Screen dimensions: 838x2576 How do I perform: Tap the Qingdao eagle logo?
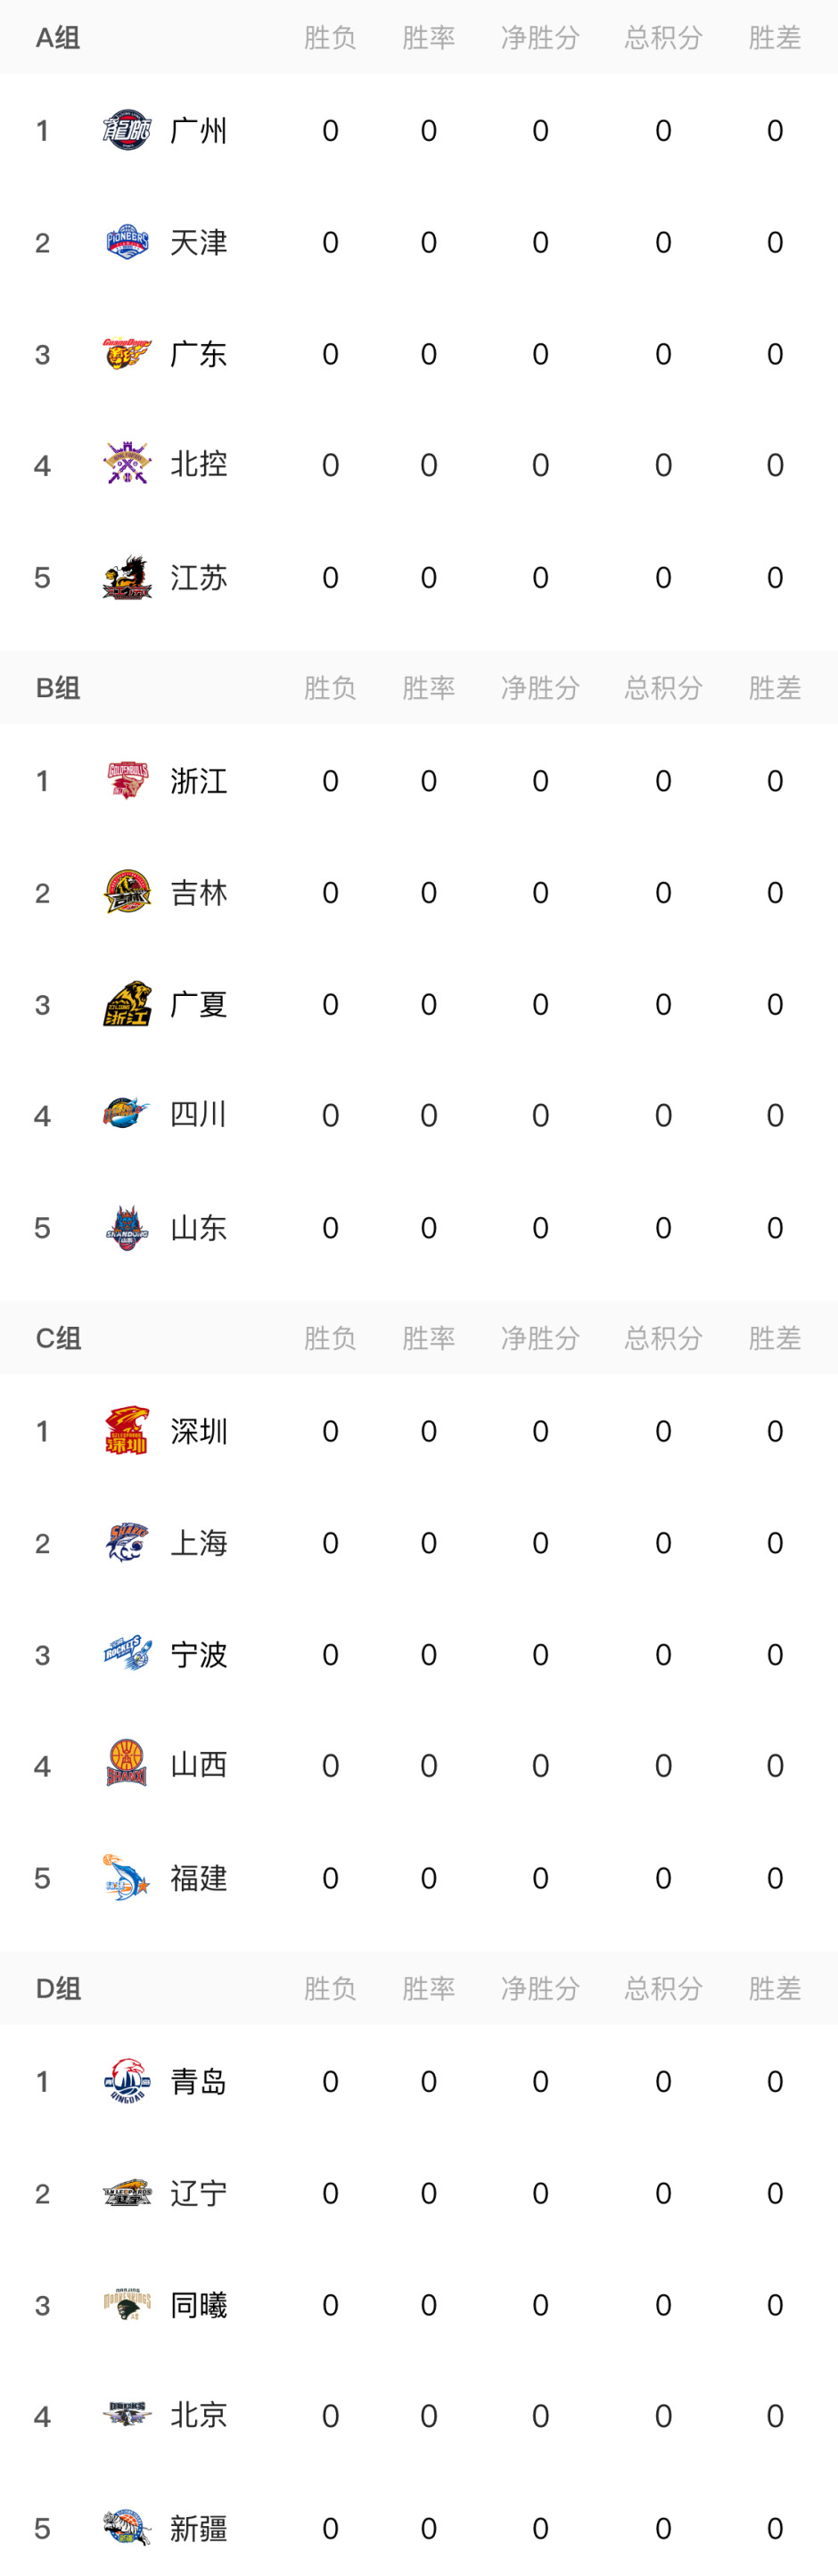127,2081
